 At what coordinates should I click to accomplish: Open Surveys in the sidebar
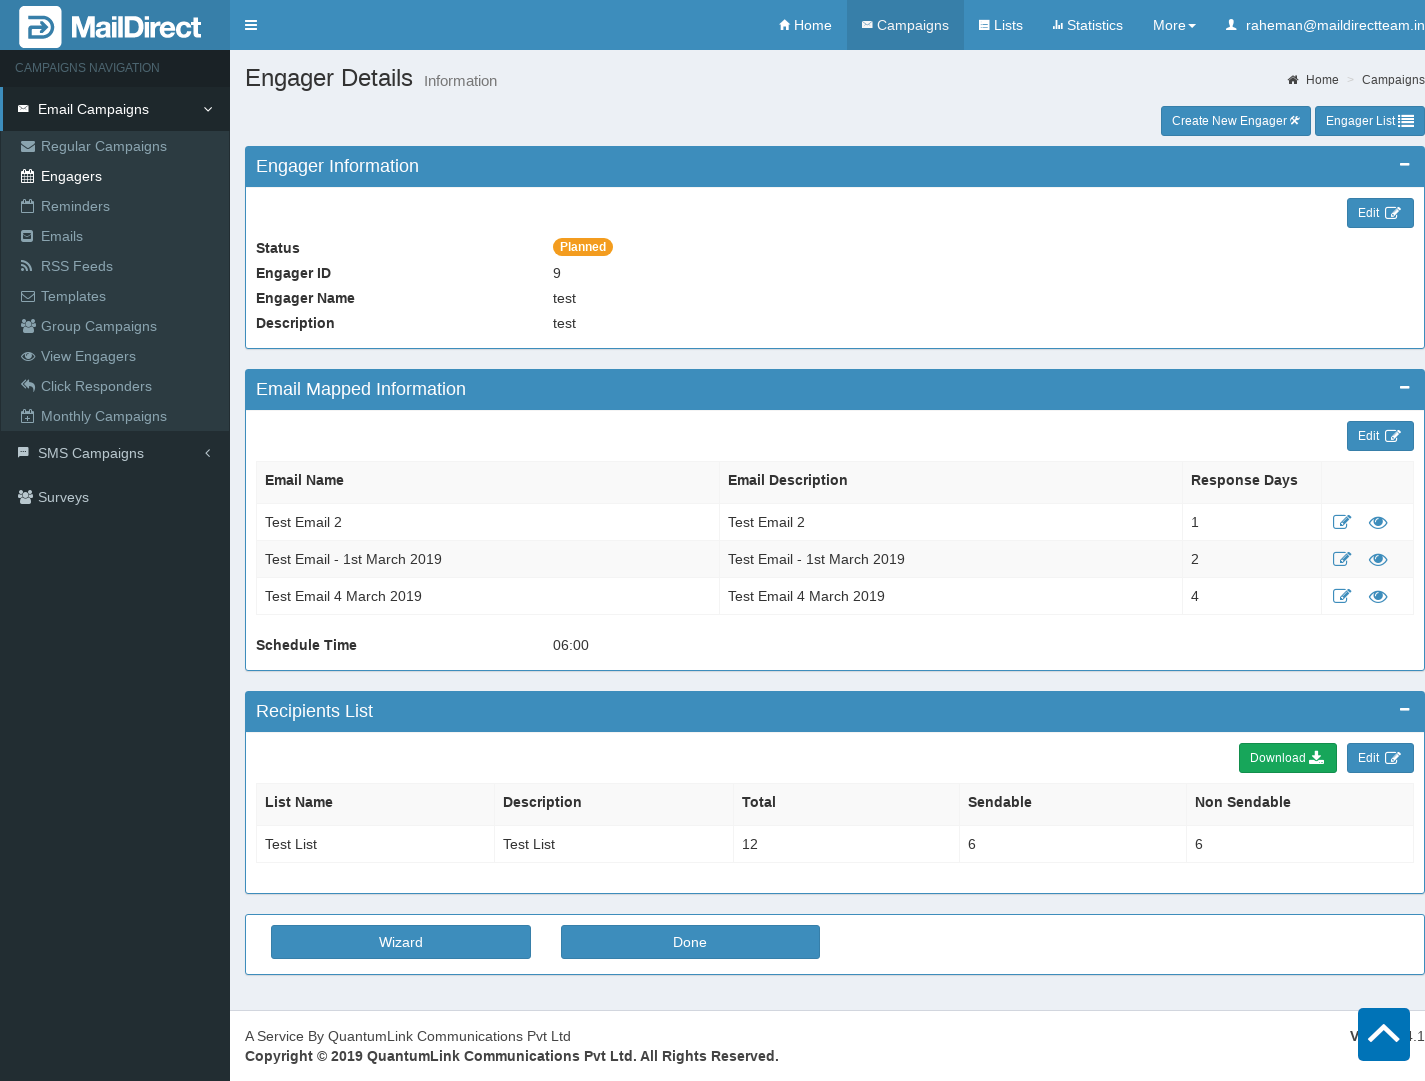(x=63, y=497)
